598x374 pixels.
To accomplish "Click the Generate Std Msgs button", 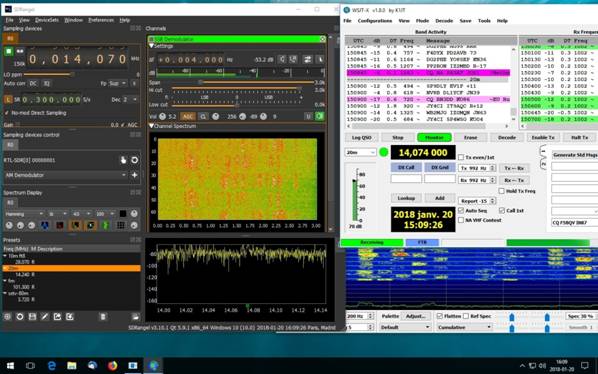I will [x=575, y=155].
